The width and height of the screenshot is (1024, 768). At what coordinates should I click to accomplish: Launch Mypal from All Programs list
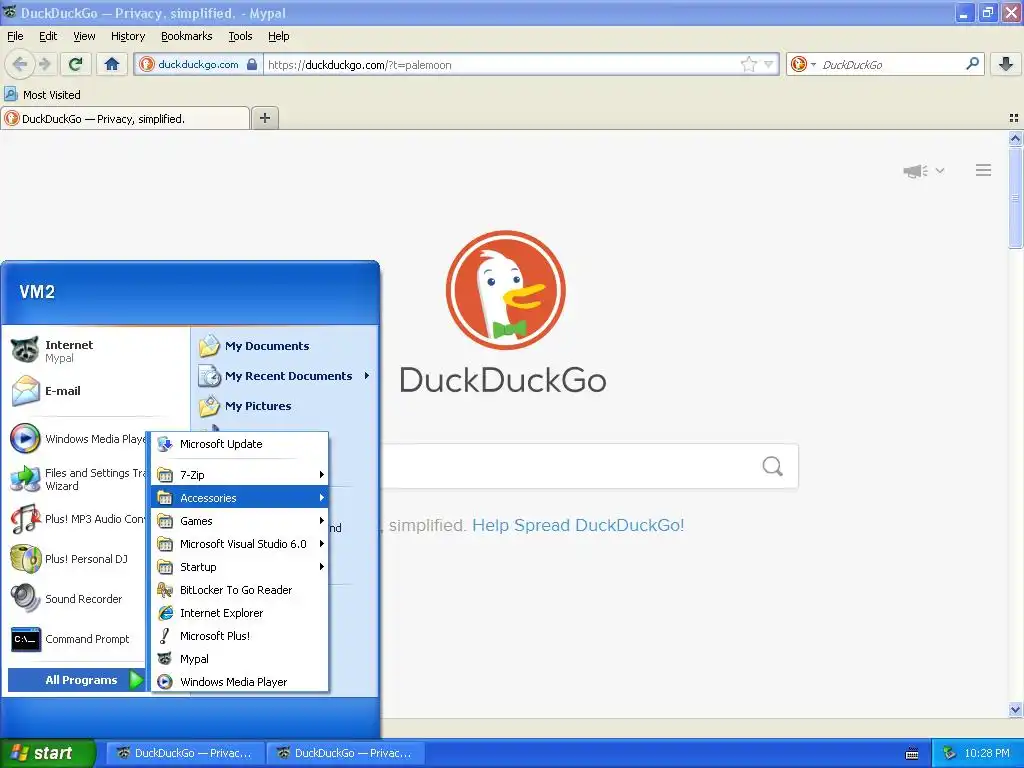tap(240, 659)
